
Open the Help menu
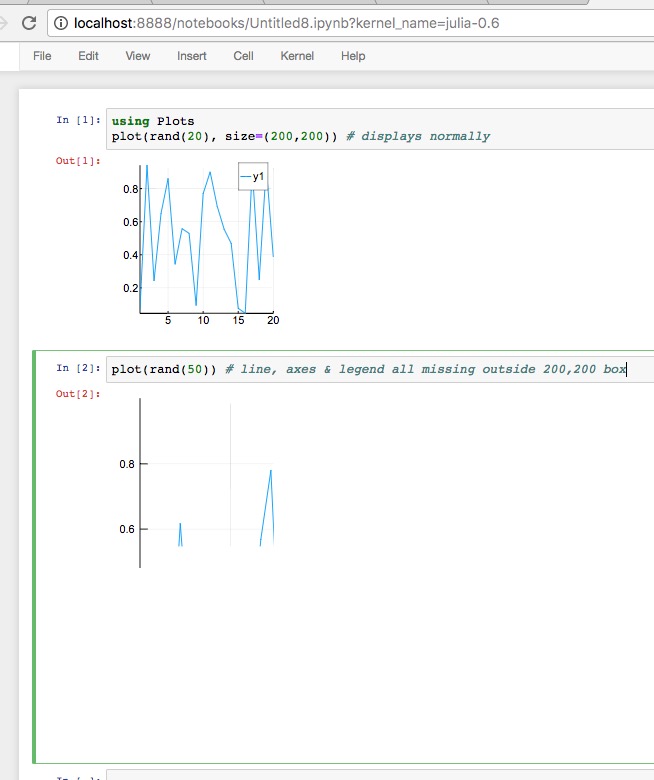353,56
